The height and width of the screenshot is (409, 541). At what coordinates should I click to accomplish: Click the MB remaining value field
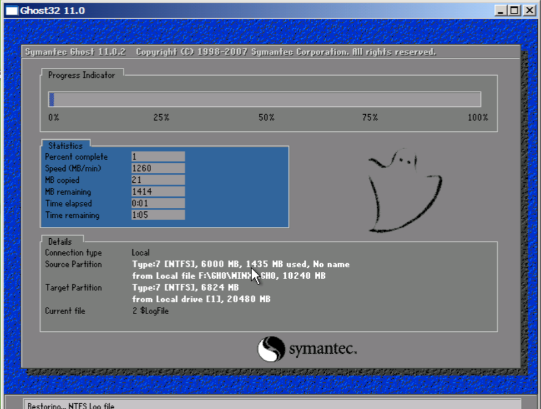click(158, 192)
